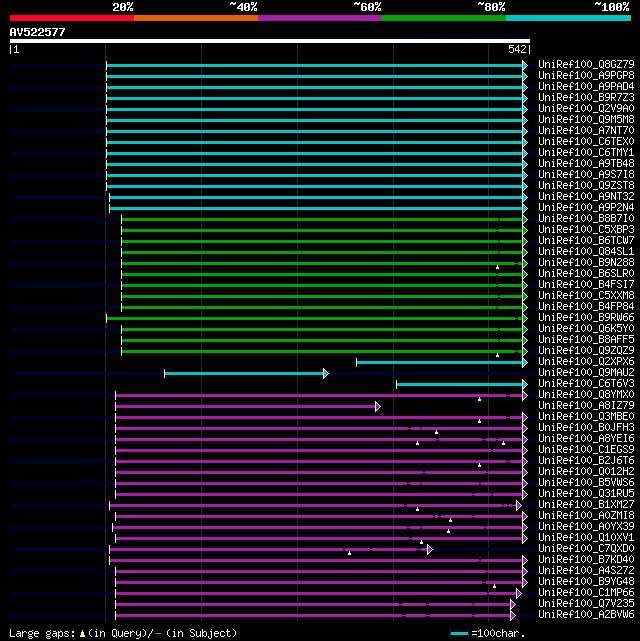Click the white AV522577 query sequence bar
This screenshot has height=641, width=640.
[270, 41]
